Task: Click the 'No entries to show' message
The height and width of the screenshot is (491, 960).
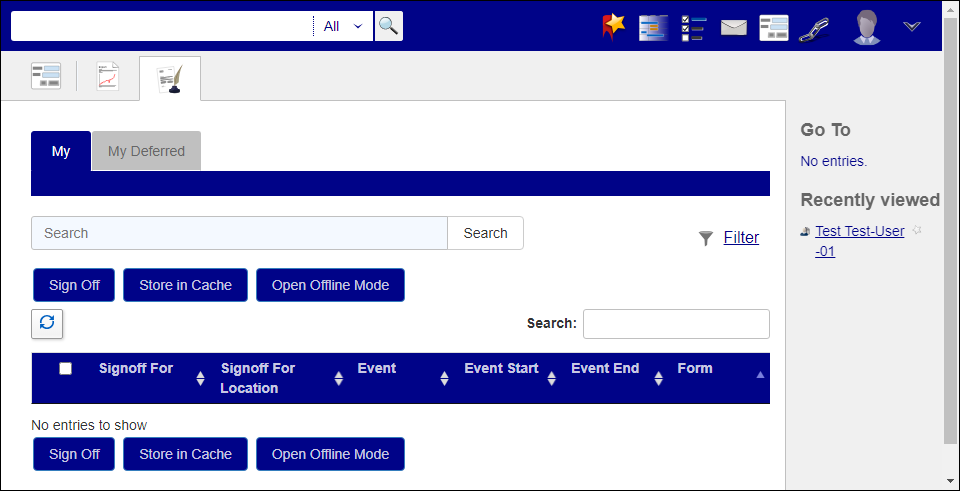Action: tap(89, 425)
